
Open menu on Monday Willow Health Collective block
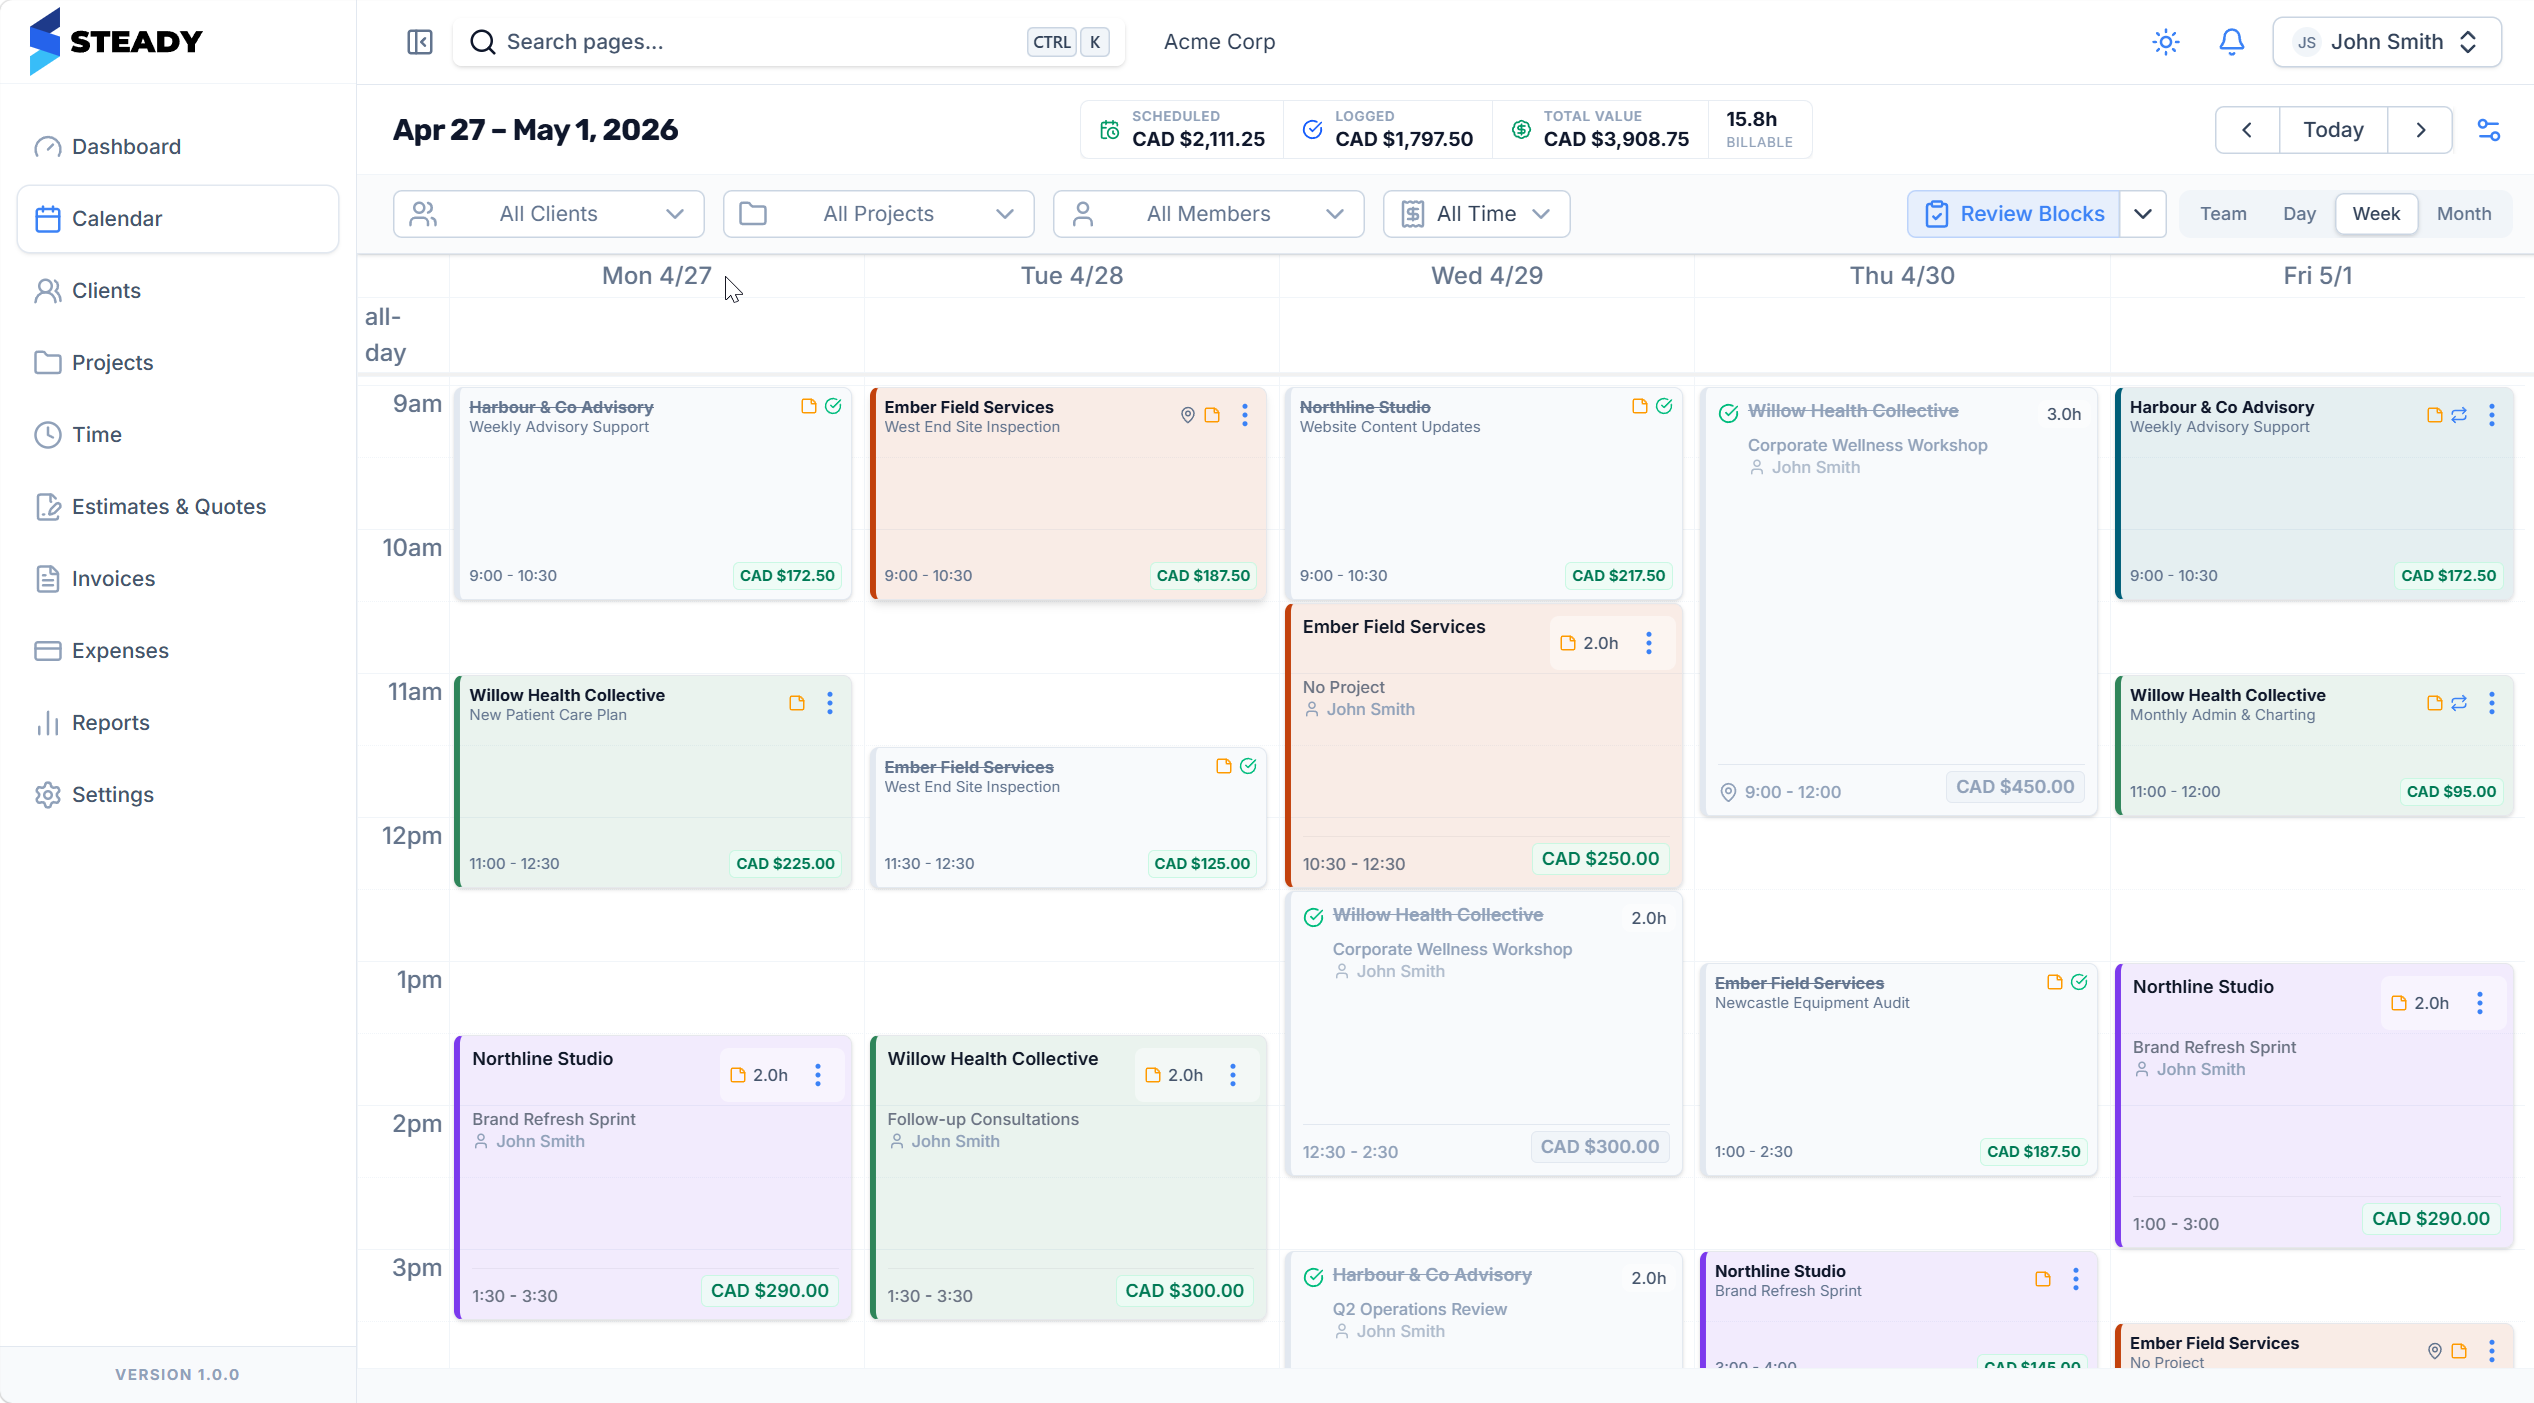[830, 703]
